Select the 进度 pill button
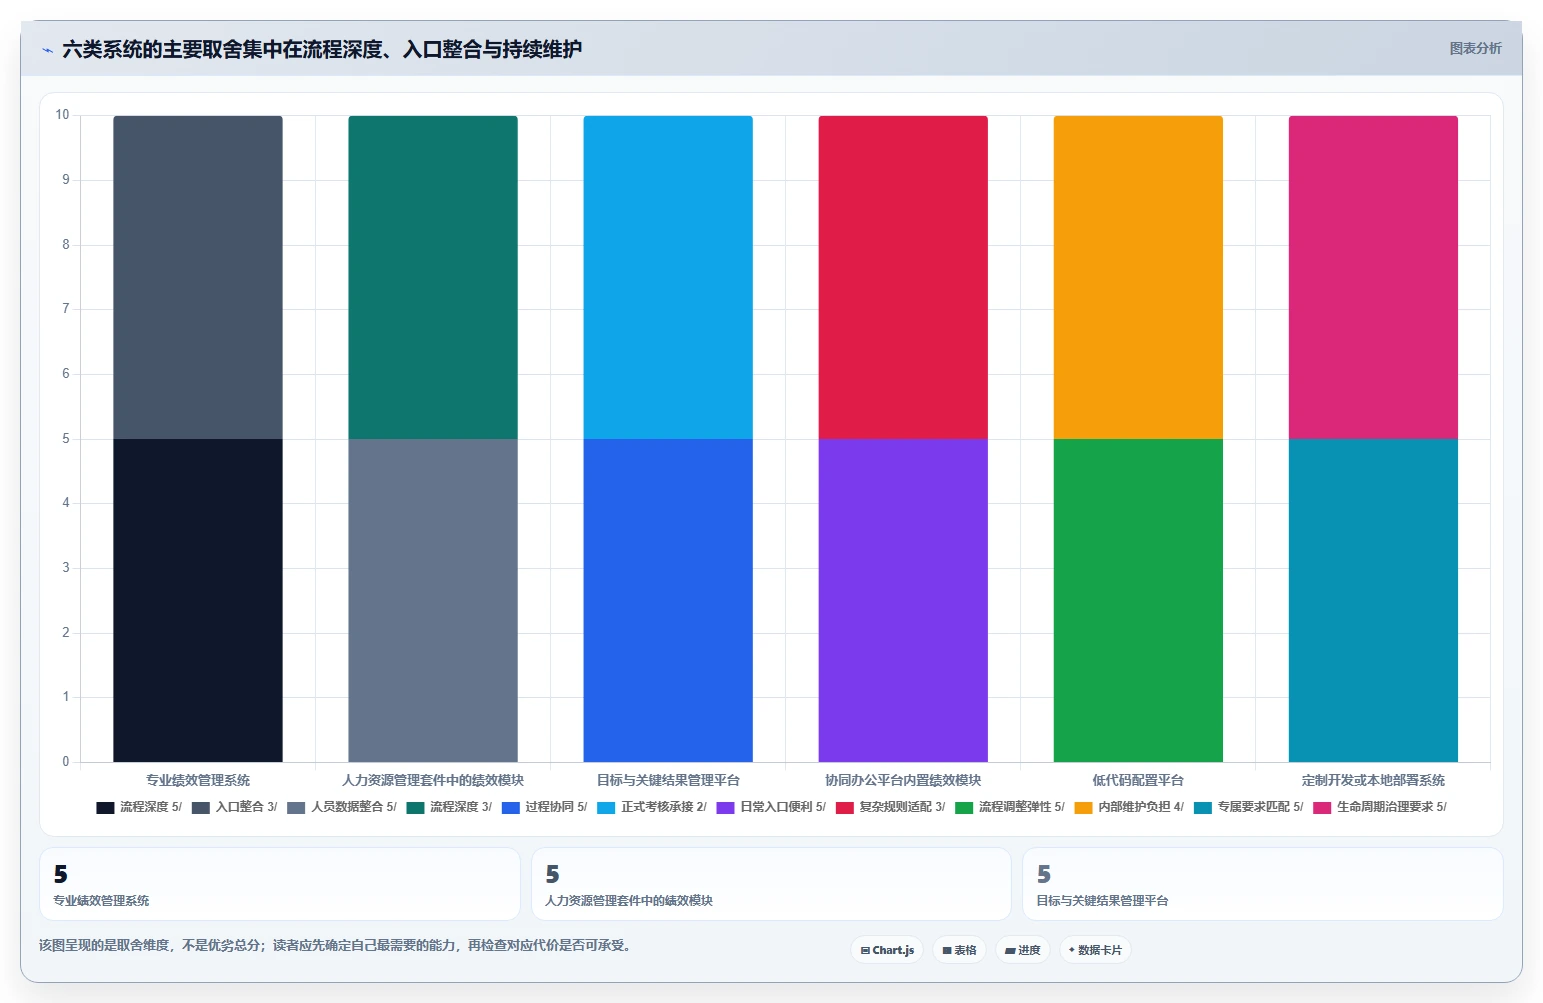 [1022, 950]
